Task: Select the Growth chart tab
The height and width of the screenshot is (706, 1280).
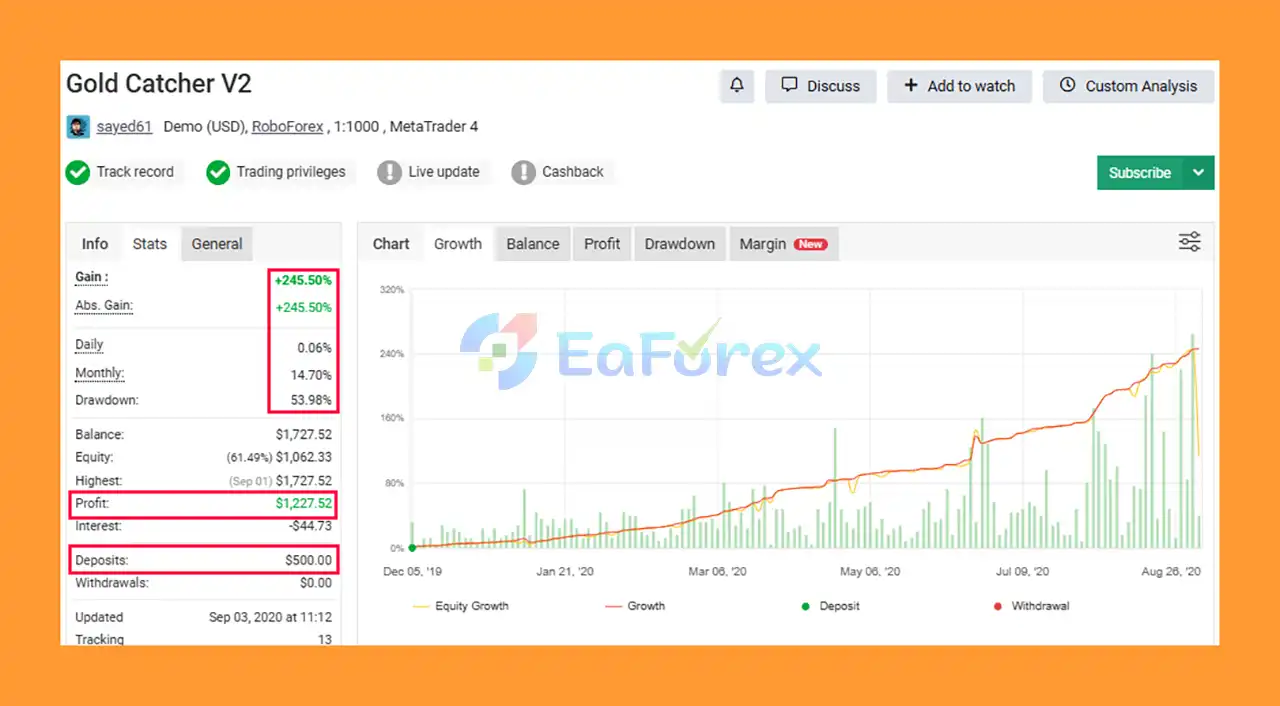Action: point(458,244)
